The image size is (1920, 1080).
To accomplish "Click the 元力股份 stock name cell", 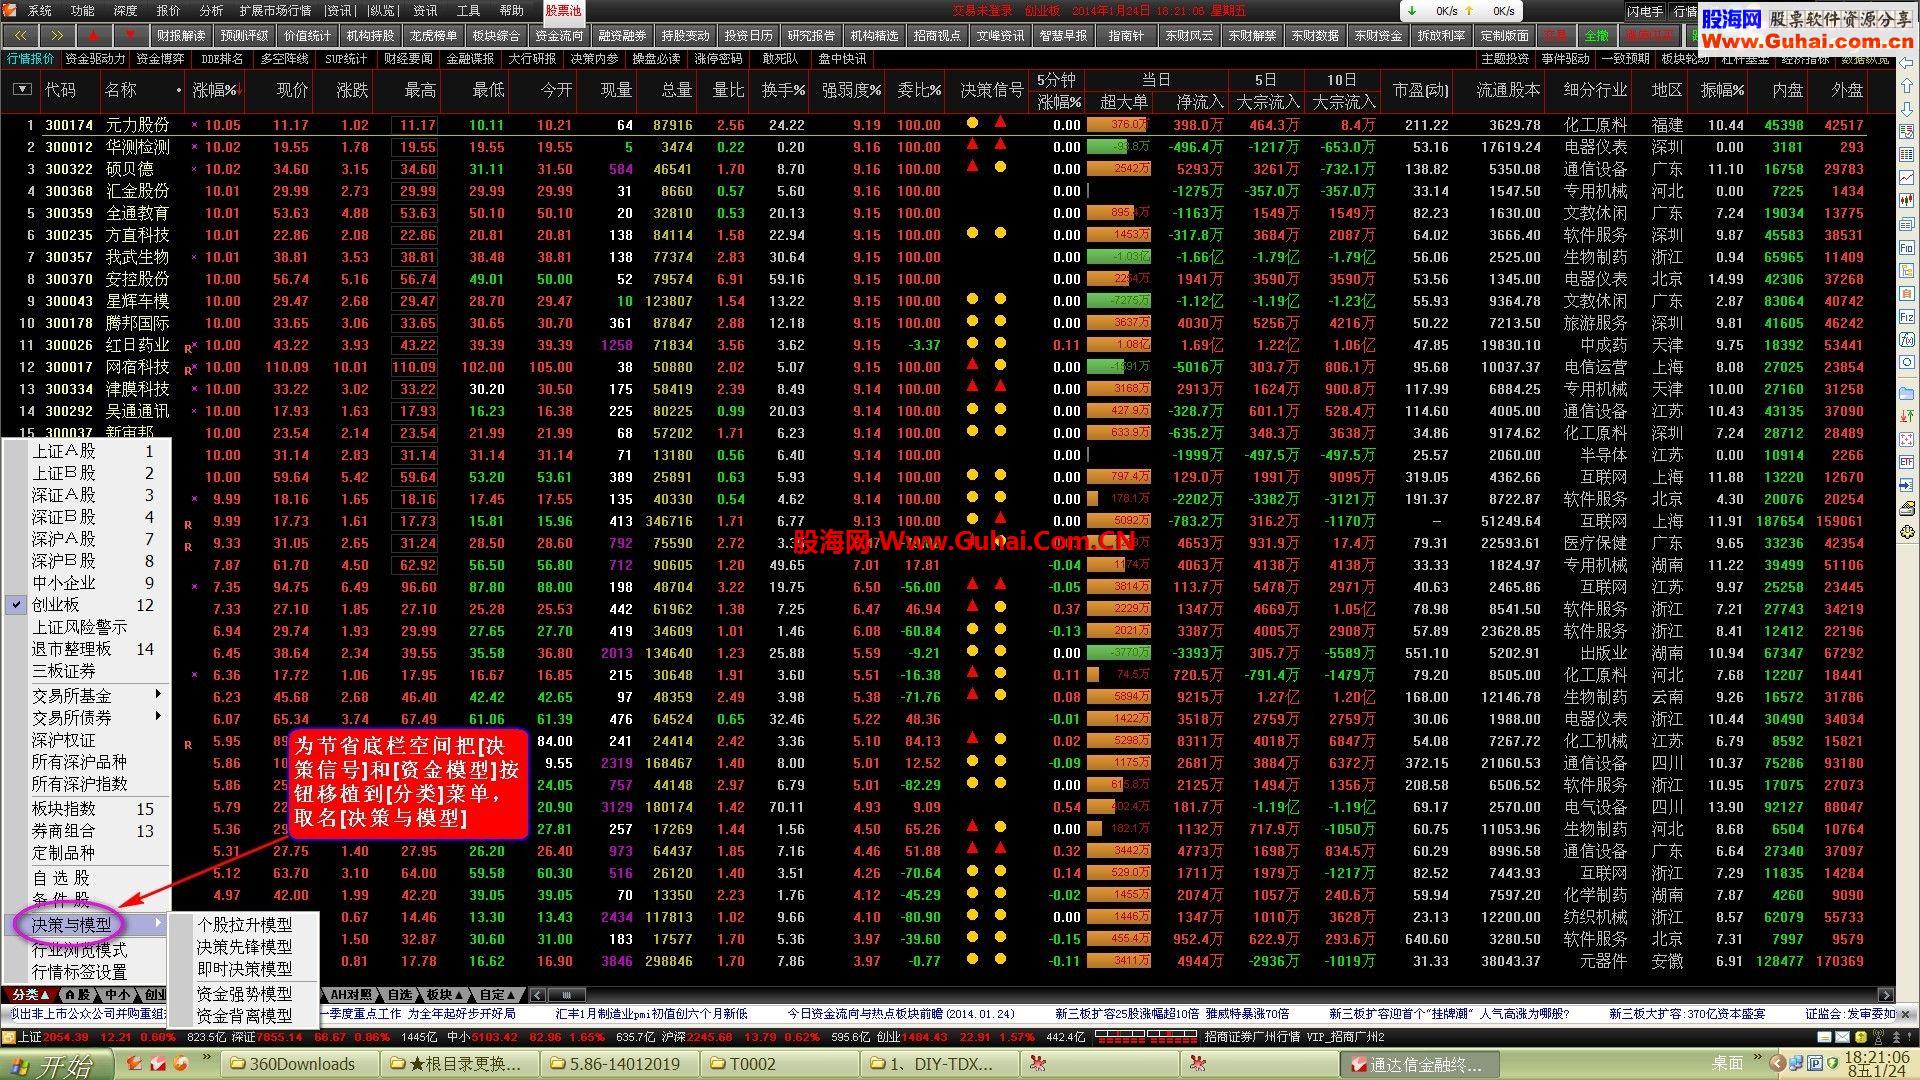I will click(x=138, y=125).
